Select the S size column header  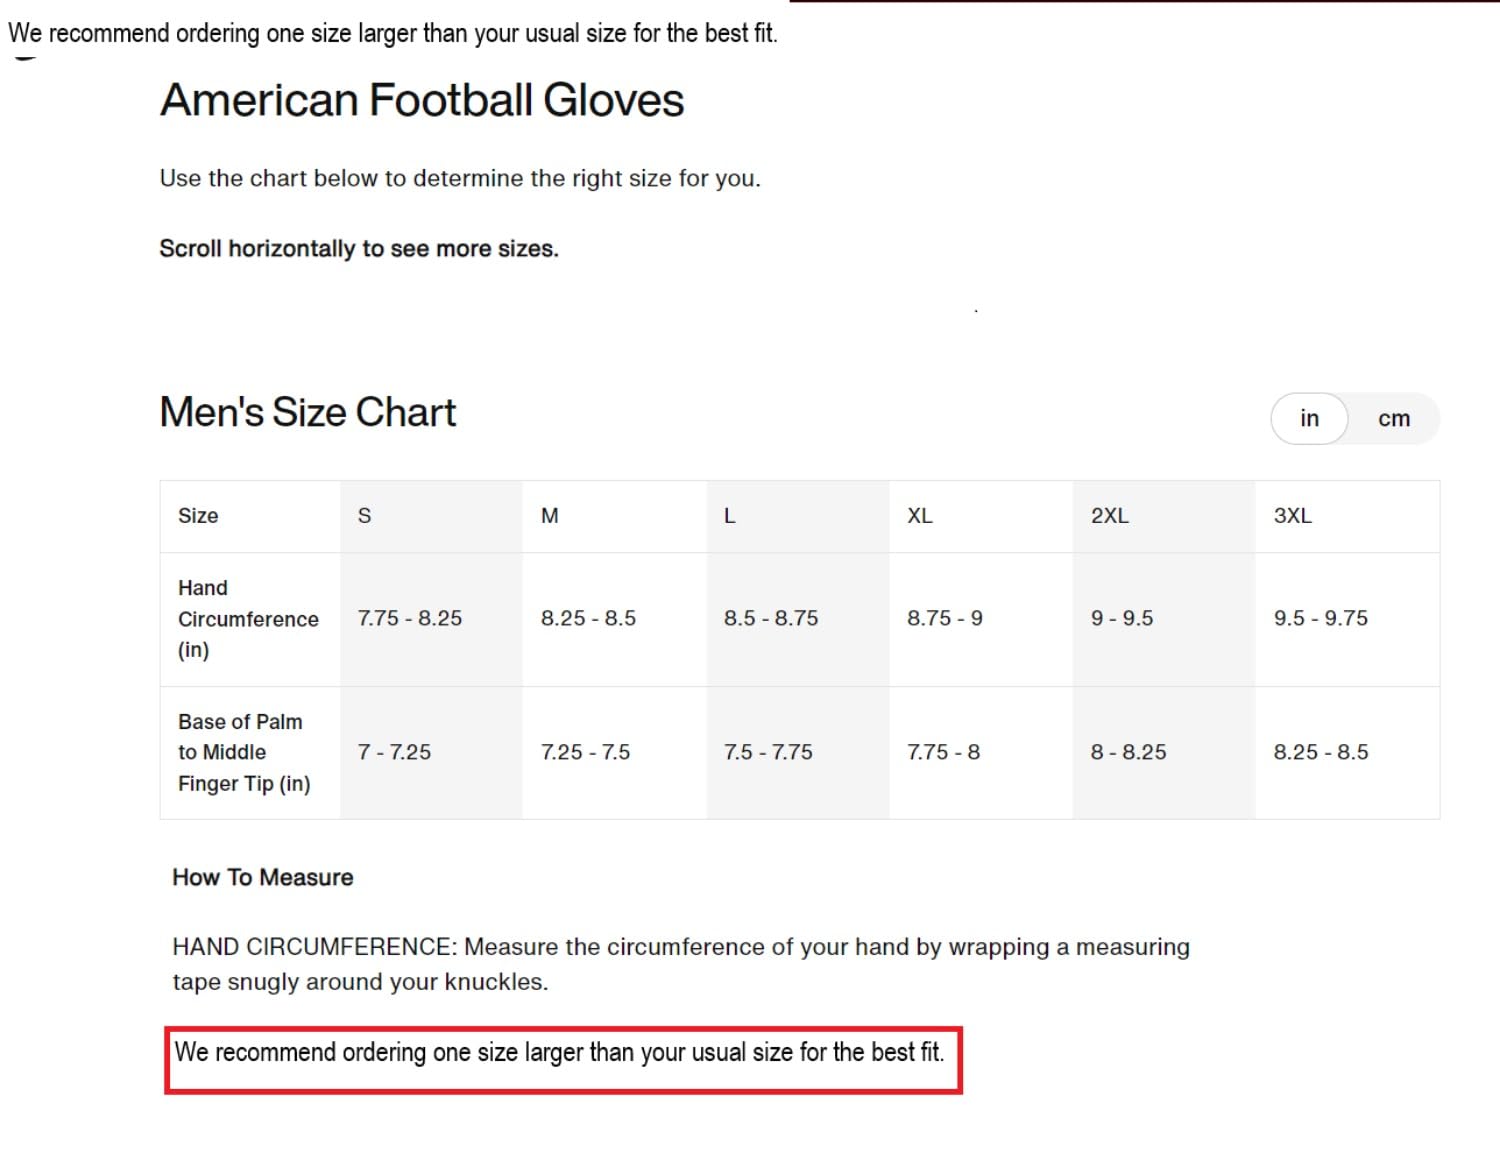(x=365, y=516)
